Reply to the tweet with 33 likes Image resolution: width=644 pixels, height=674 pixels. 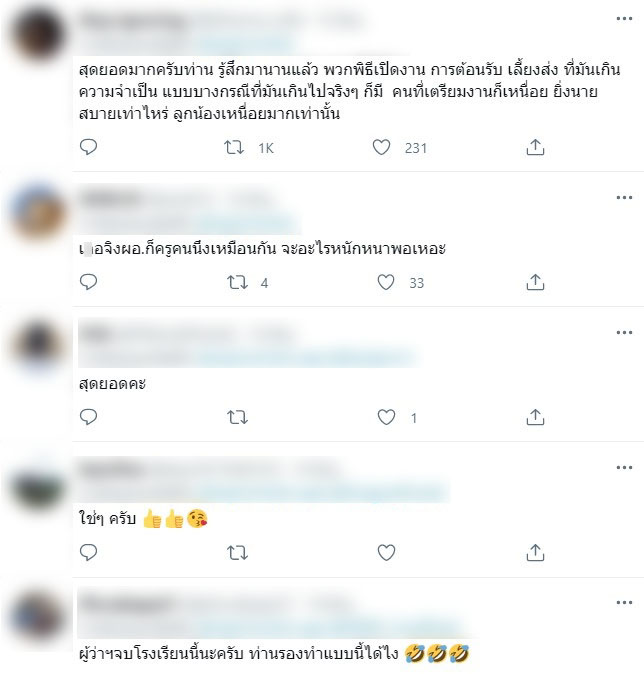pyautogui.click(x=89, y=282)
